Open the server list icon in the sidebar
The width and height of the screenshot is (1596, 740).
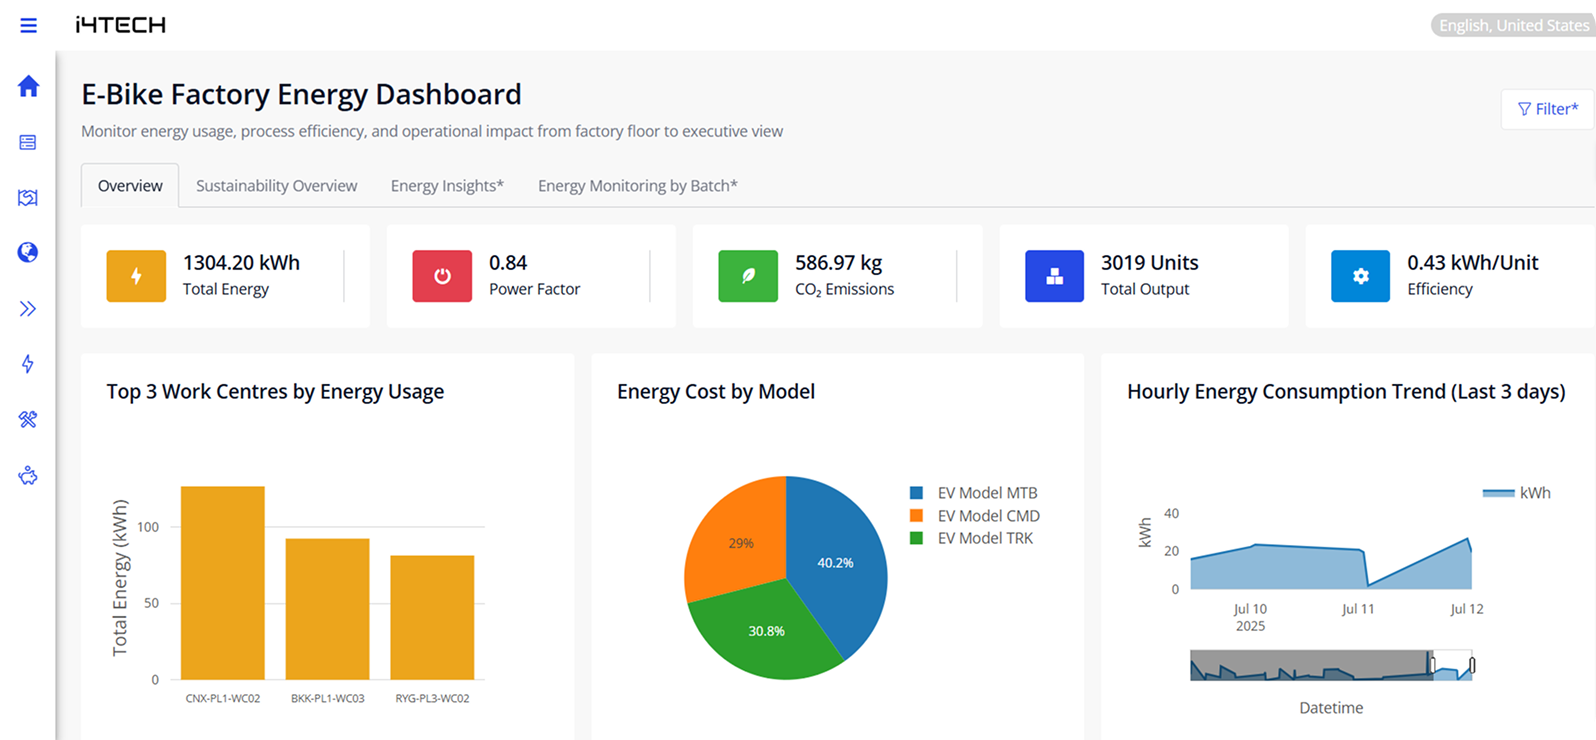click(x=28, y=143)
